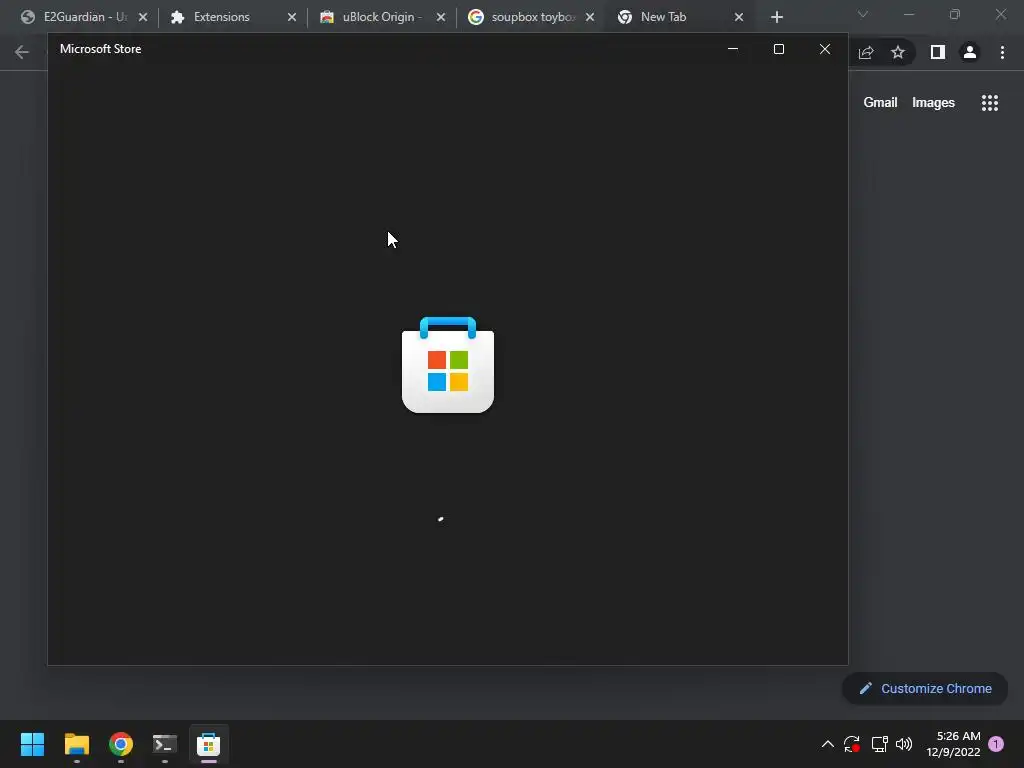Close the Microsoft Store window

pos(825,49)
